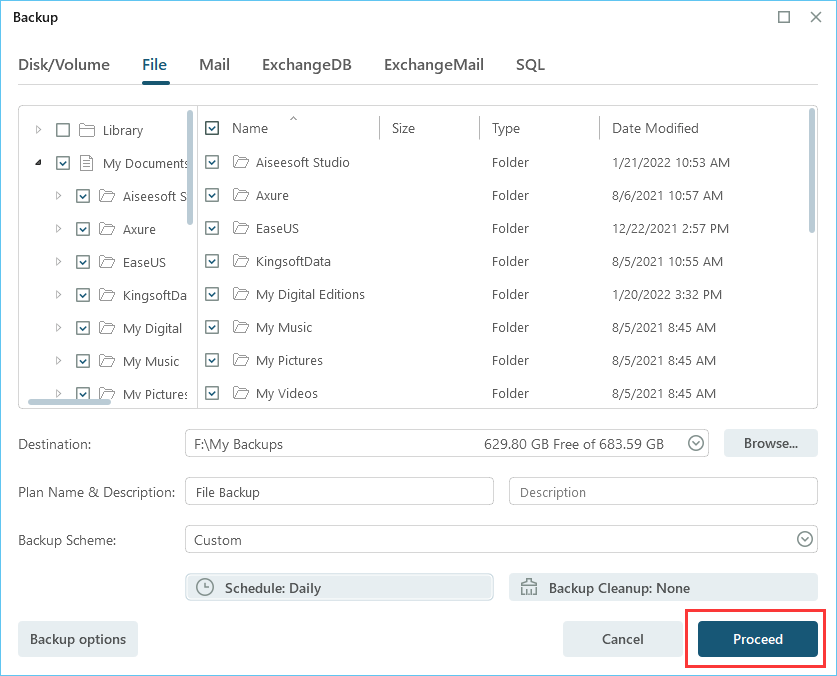Click the KingsoftData folder icon in file list

click(240, 261)
